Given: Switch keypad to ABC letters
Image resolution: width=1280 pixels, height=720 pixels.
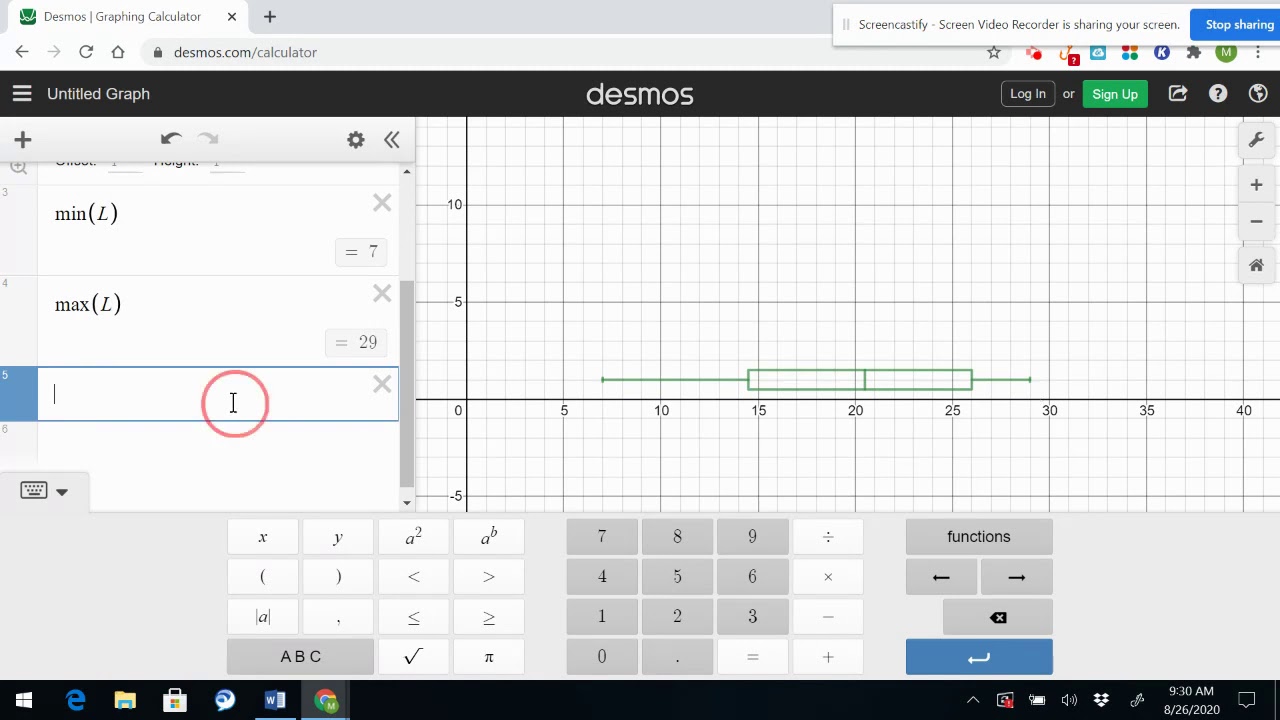Looking at the screenshot, I should click(x=301, y=657).
